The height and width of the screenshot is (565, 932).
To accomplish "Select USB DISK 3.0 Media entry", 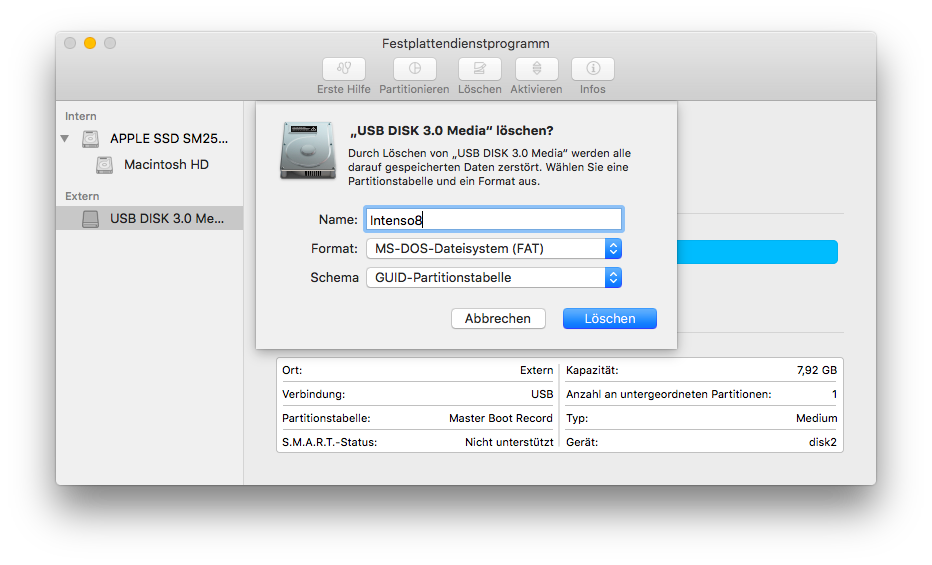I will (166, 218).
